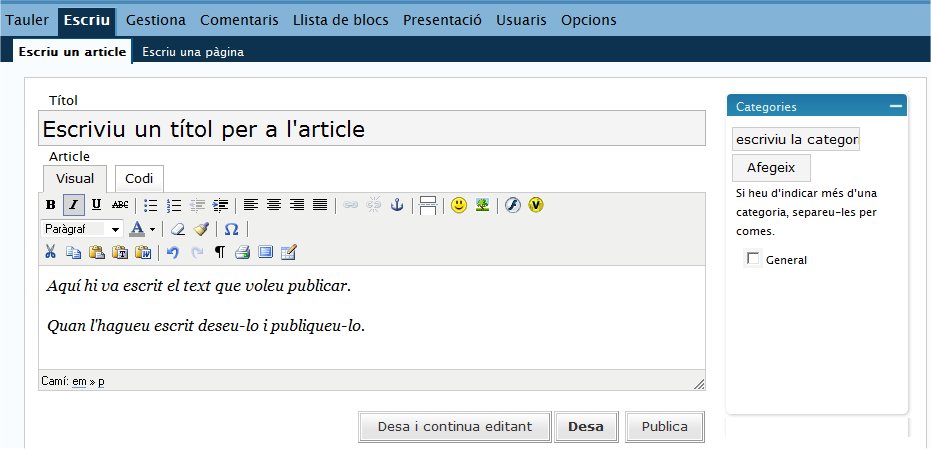931x449 pixels.
Task: Insert special character with omega icon
Action: pos(231,229)
